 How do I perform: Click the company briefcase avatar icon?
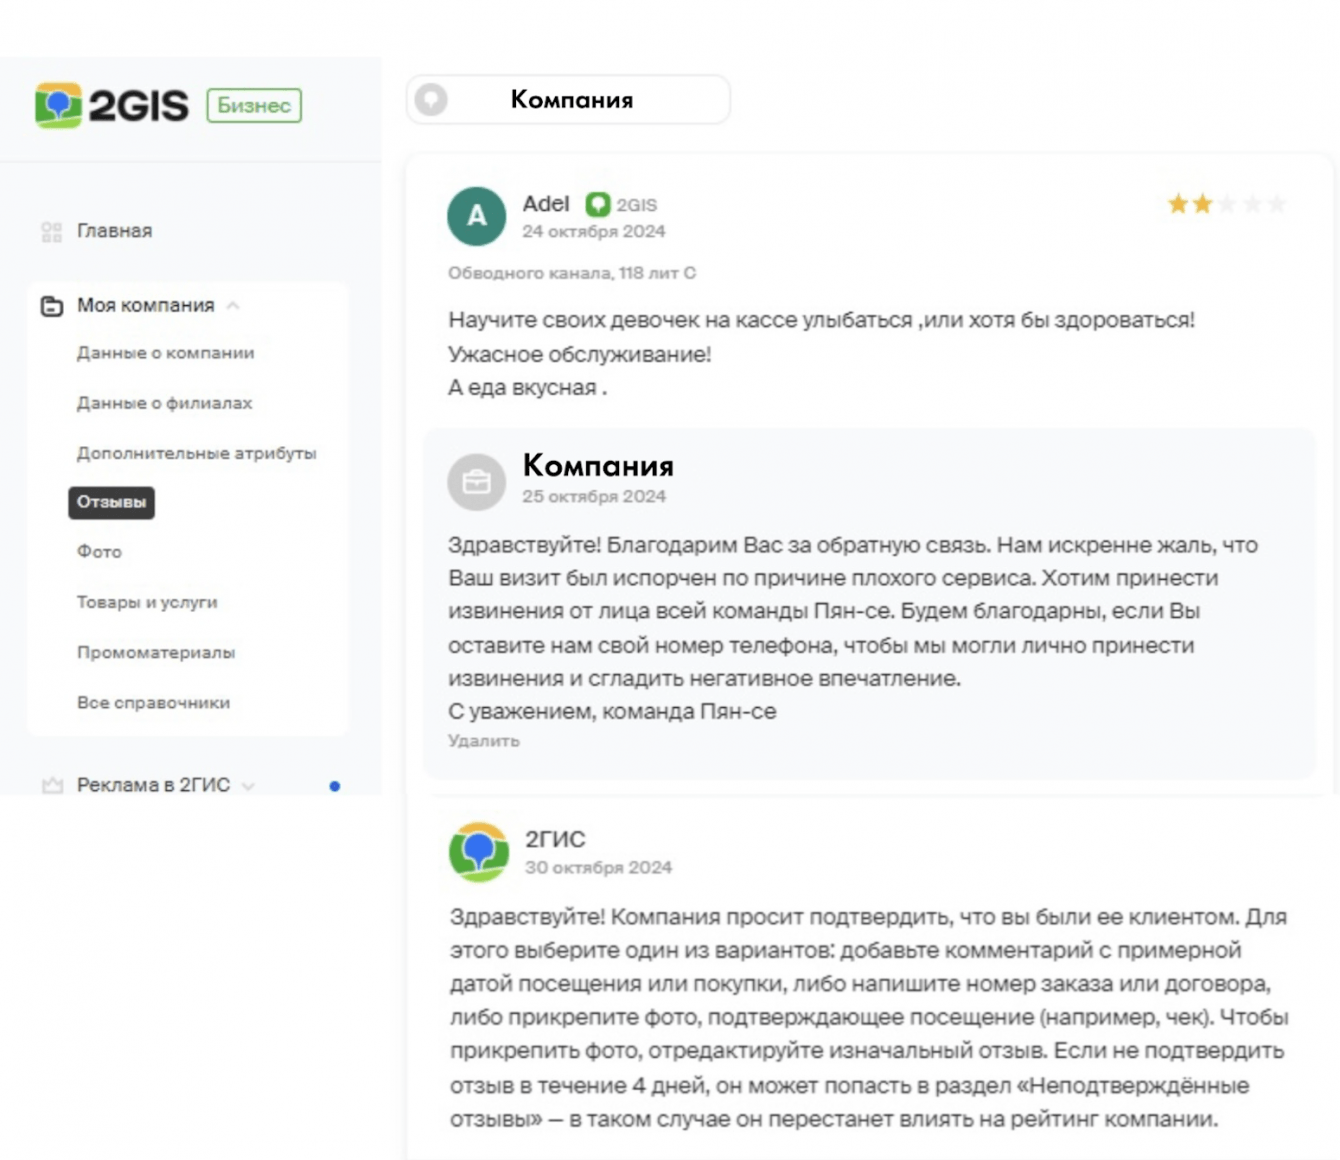(476, 482)
